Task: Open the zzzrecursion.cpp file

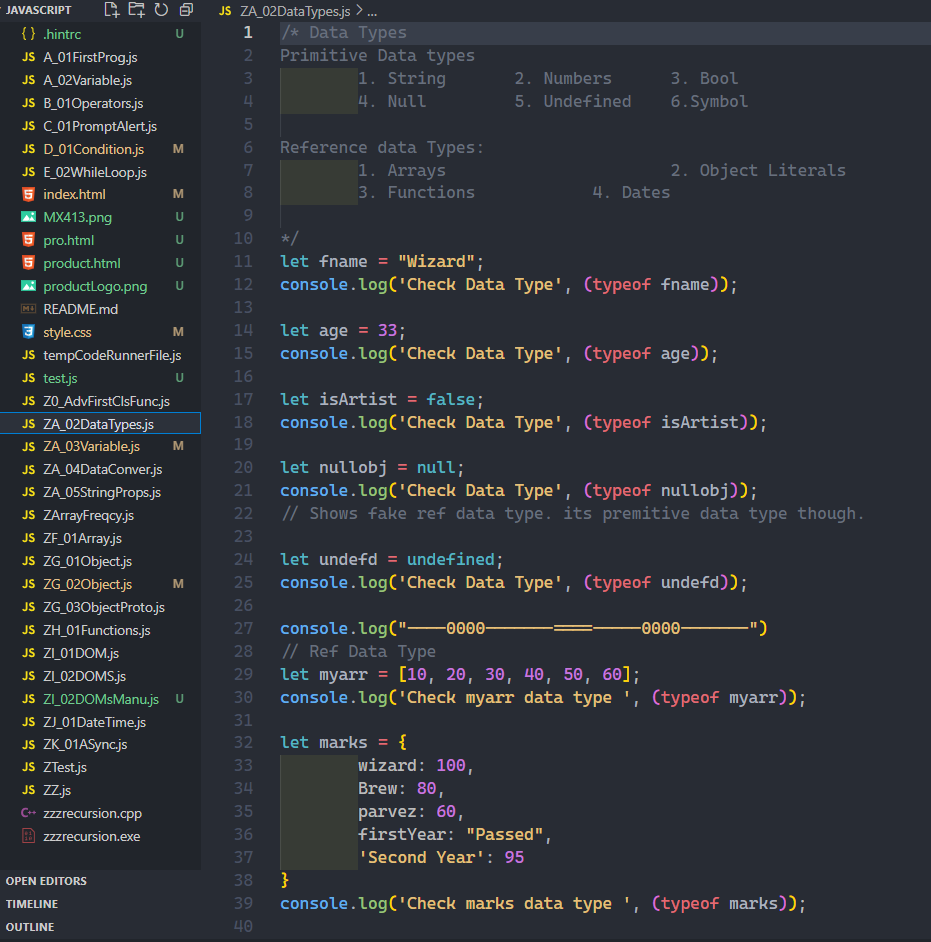Action: point(93,813)
